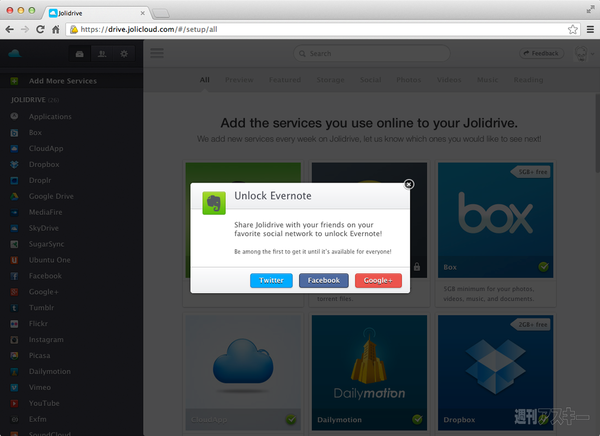
Task: Click the Flickr icon in sidebar
Action: click(x=14, y=324)
